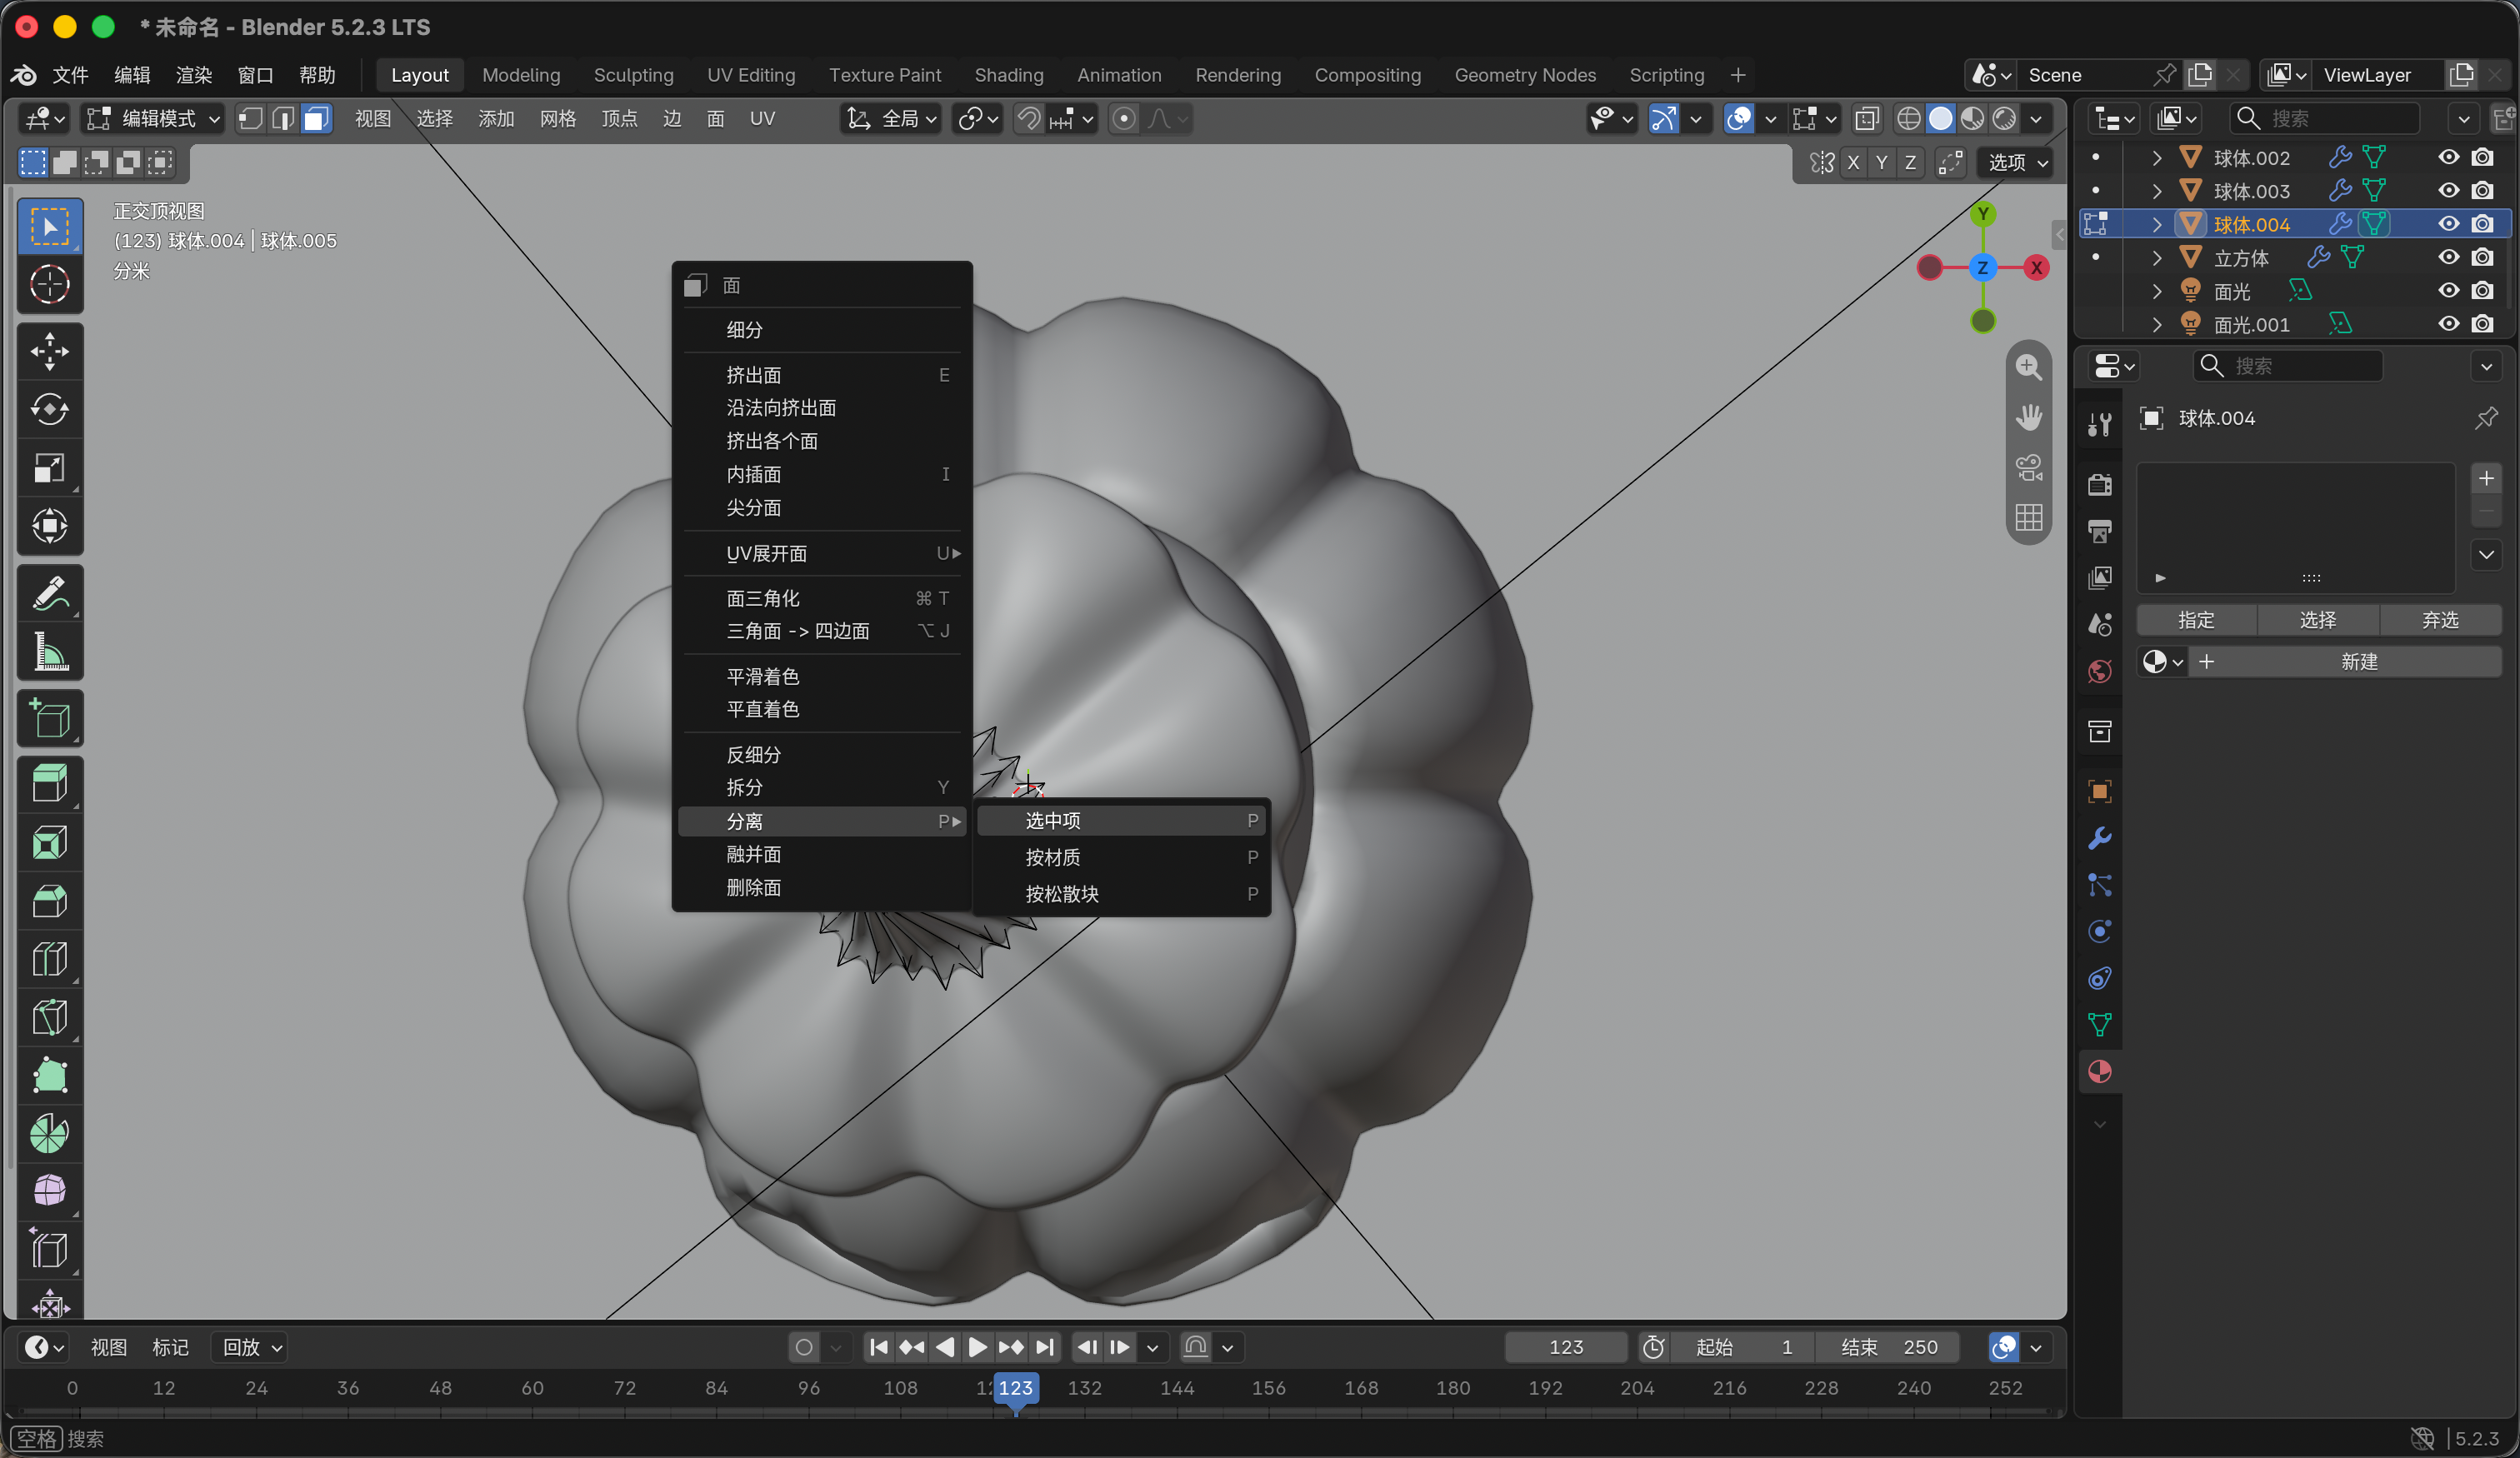Click the current frame field showing 123
2520x1458 pixels.
pyautogui.click(x=1565, y=1347)
